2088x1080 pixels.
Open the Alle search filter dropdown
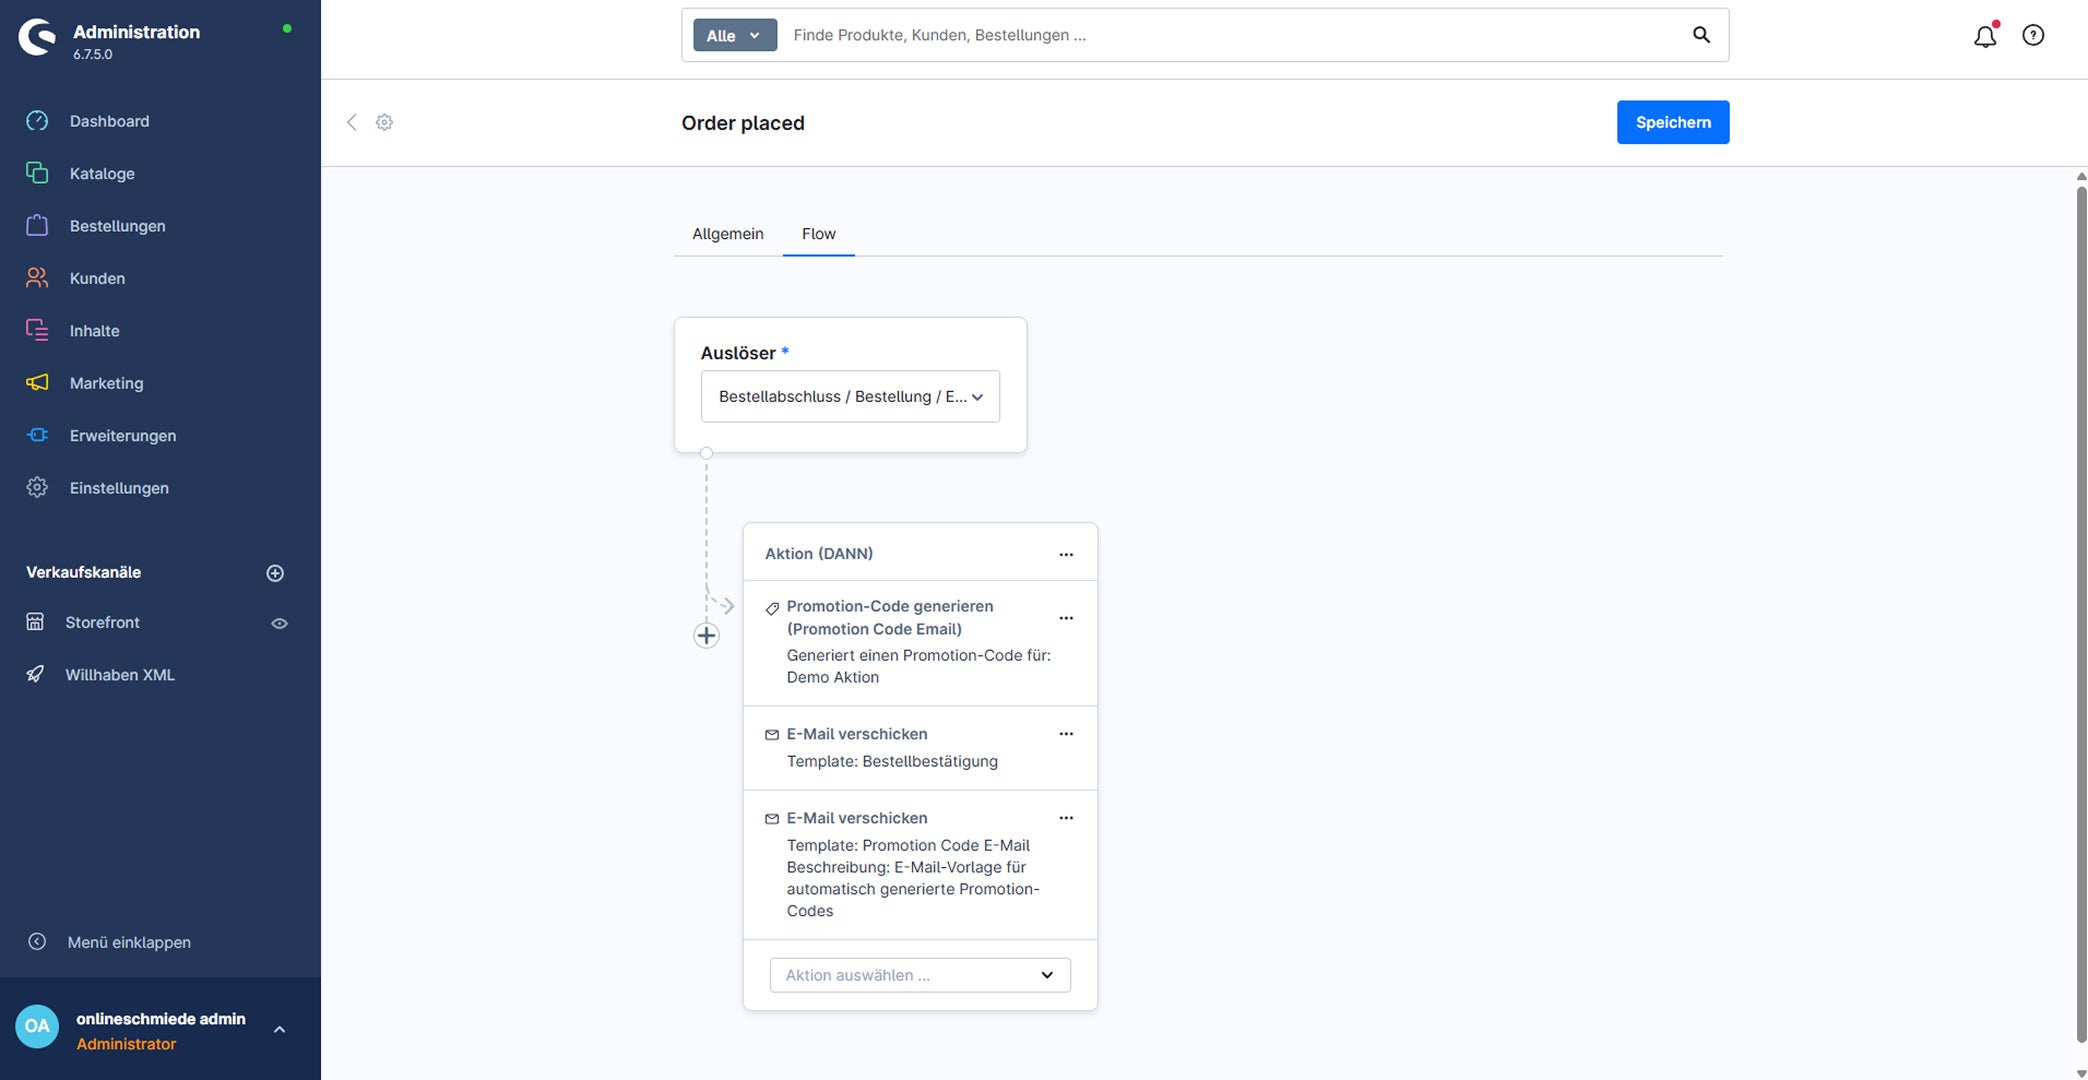tap(735, 35)
